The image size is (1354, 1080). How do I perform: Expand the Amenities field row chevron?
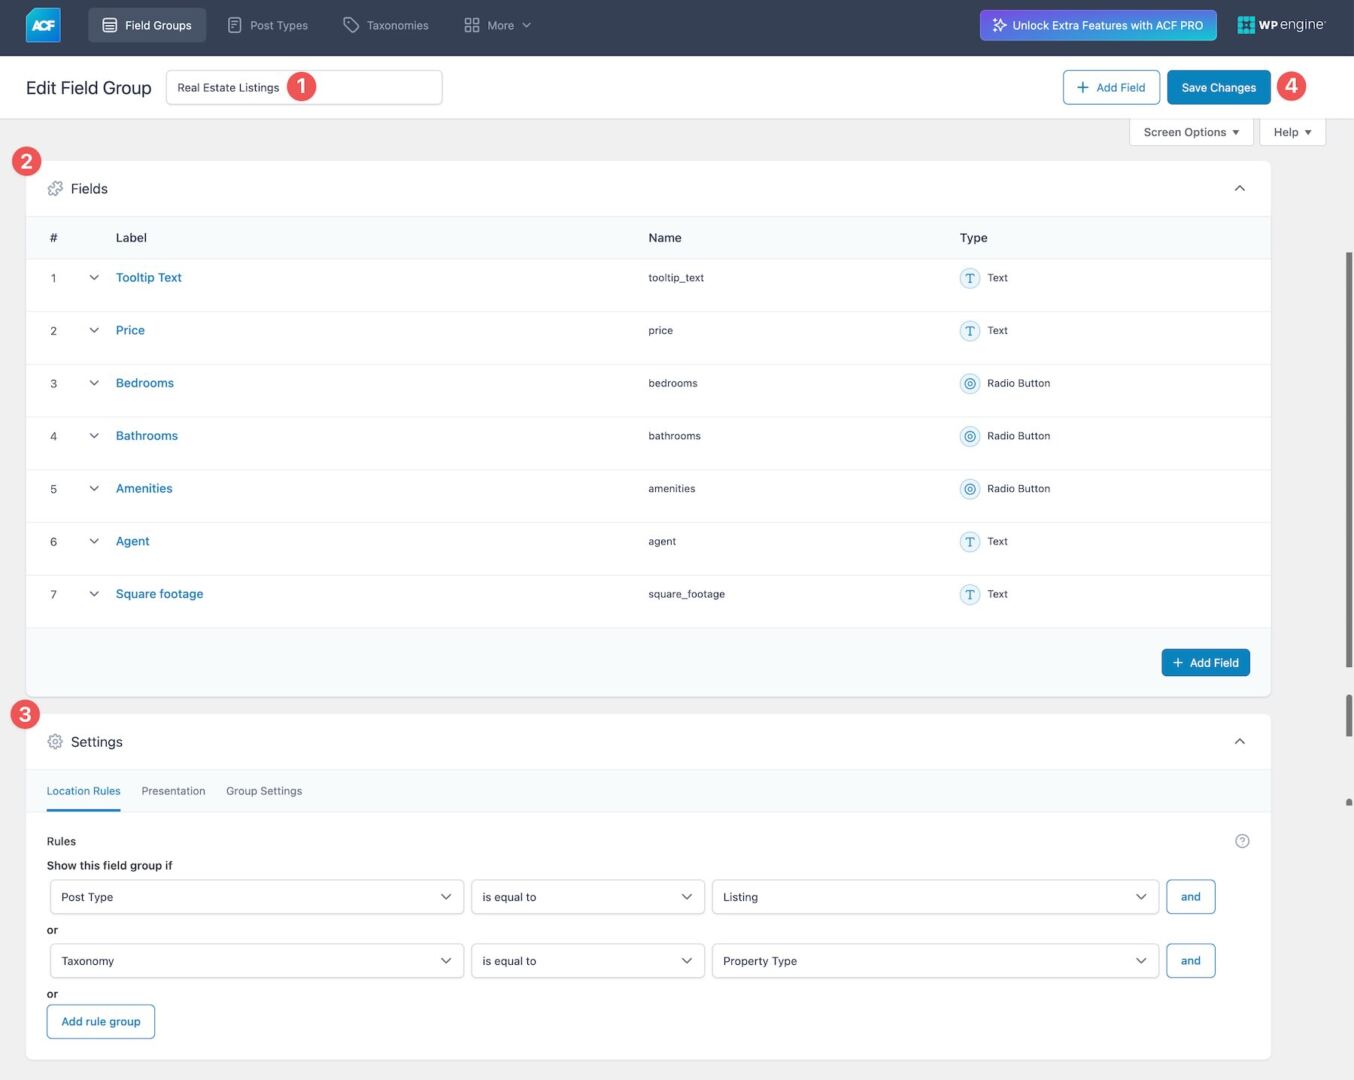click(x=94, y=489)
